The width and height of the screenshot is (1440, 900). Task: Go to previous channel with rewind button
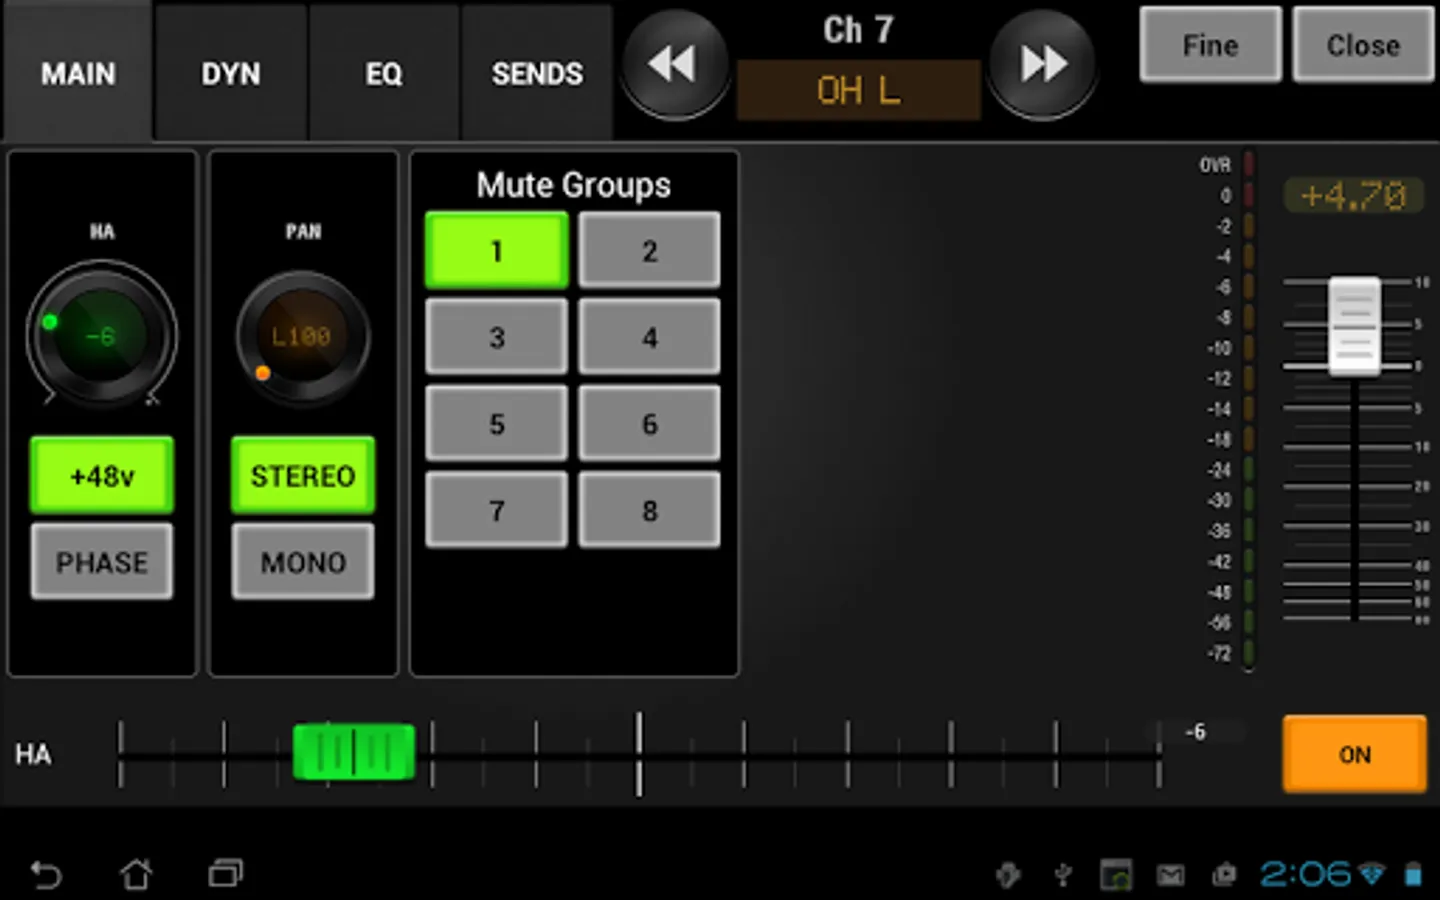pos(675,64)
